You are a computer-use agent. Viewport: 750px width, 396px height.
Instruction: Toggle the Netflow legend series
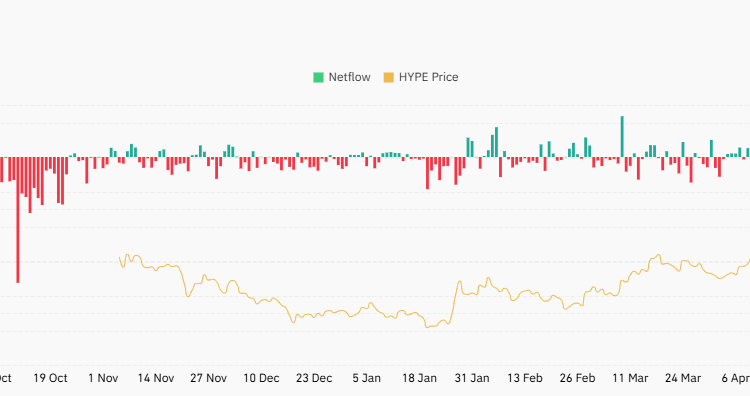[342, 77]
